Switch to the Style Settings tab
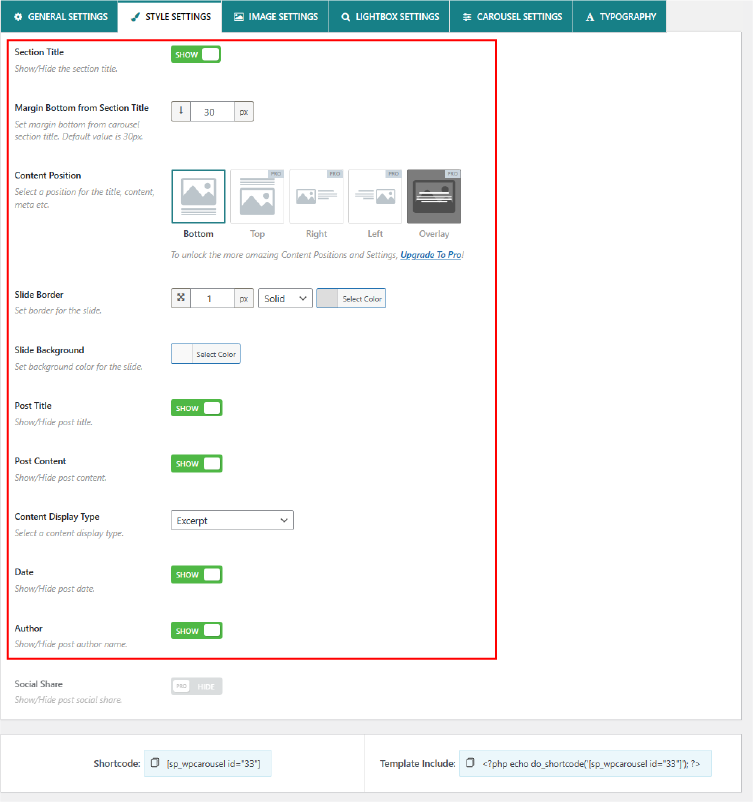The width and height of the screenshot is (753, 802). (170, 16)
